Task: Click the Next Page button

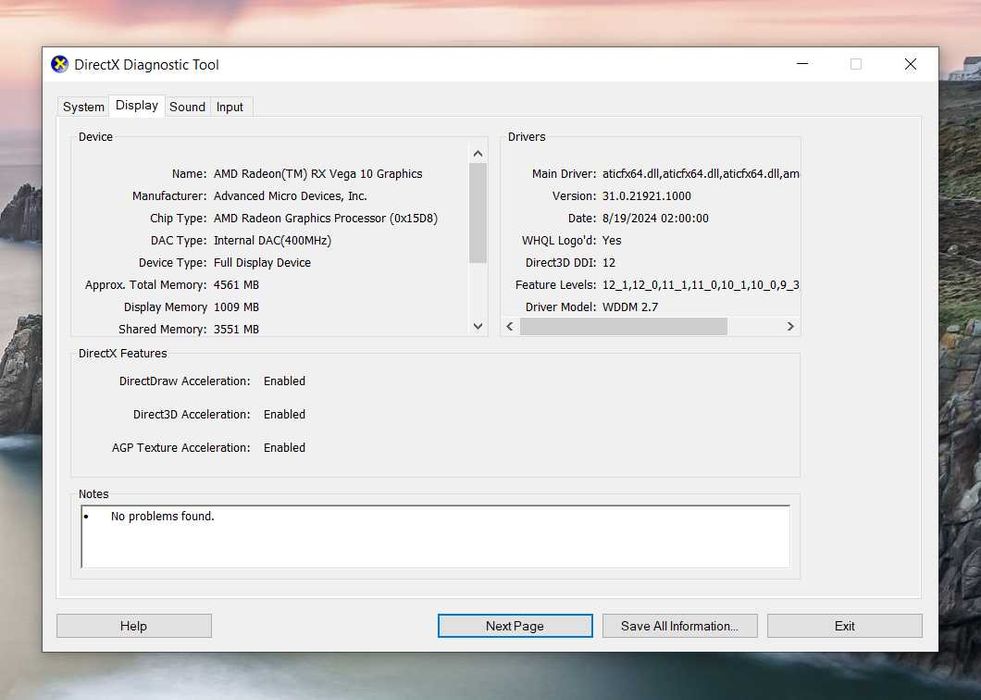Action: tap(515, 626)
